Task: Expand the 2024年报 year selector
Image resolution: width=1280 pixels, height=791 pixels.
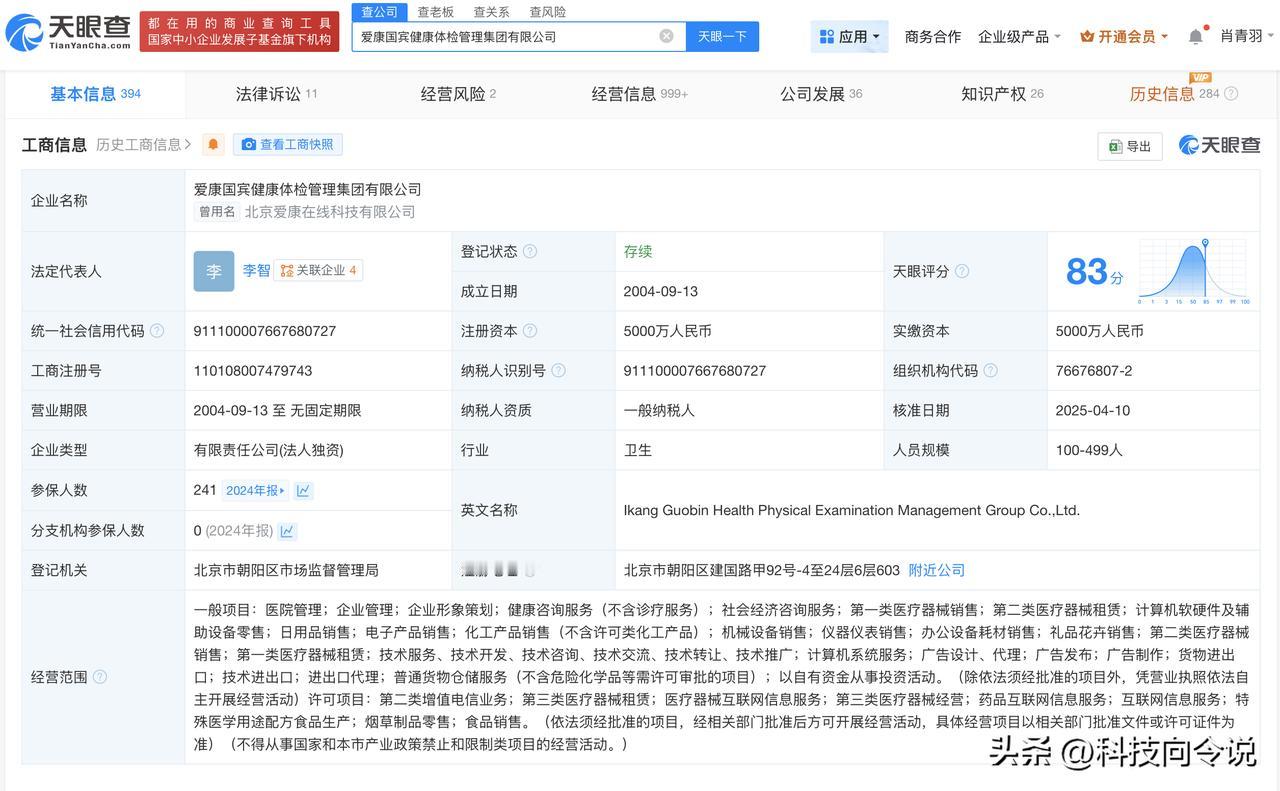Action: point(256,490)
